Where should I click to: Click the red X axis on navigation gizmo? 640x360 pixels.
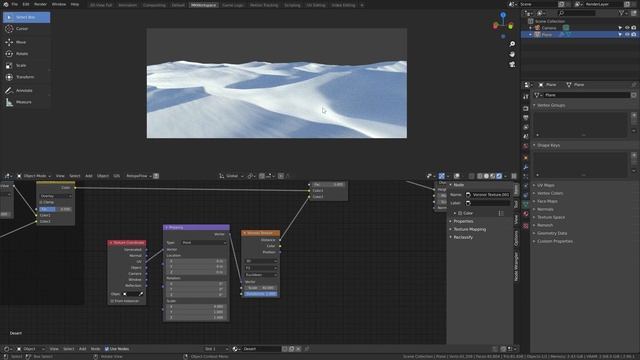click(496, 26)
